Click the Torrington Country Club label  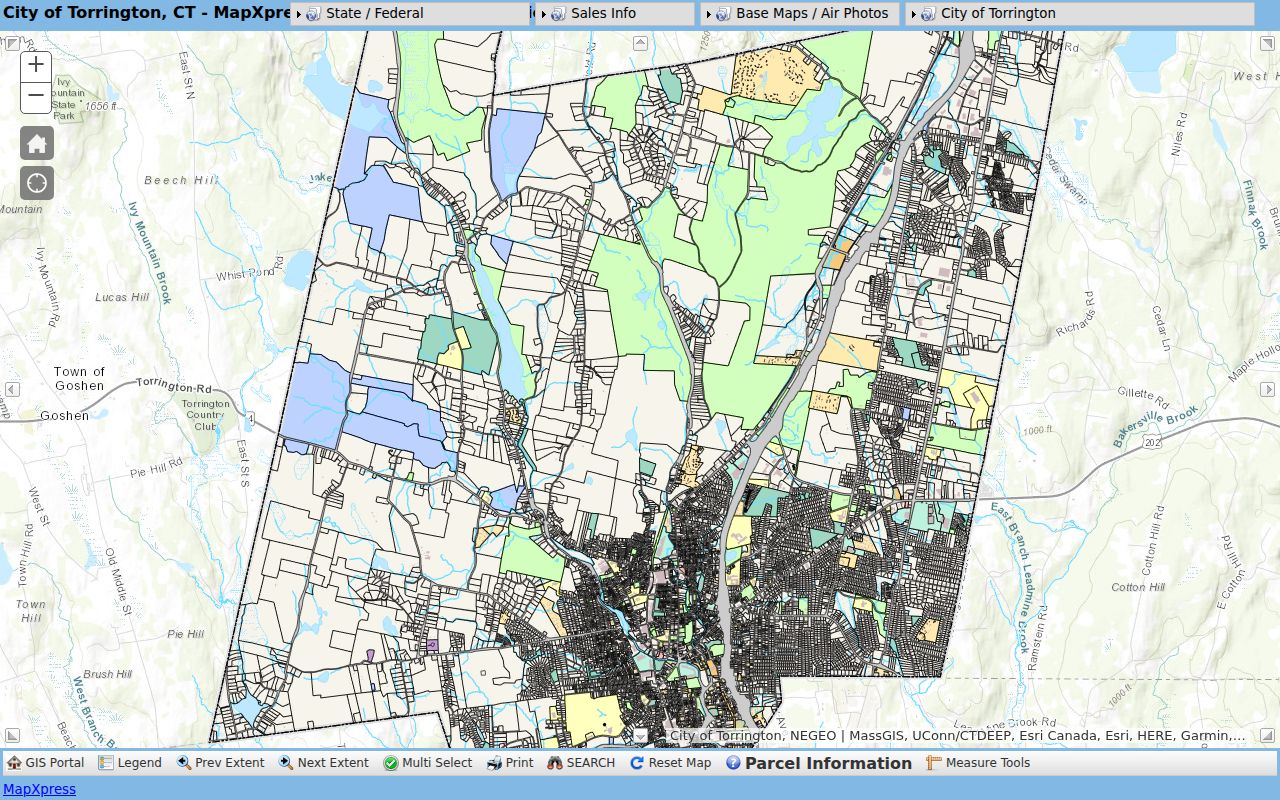pyautogui.click(x=205, y=415)
